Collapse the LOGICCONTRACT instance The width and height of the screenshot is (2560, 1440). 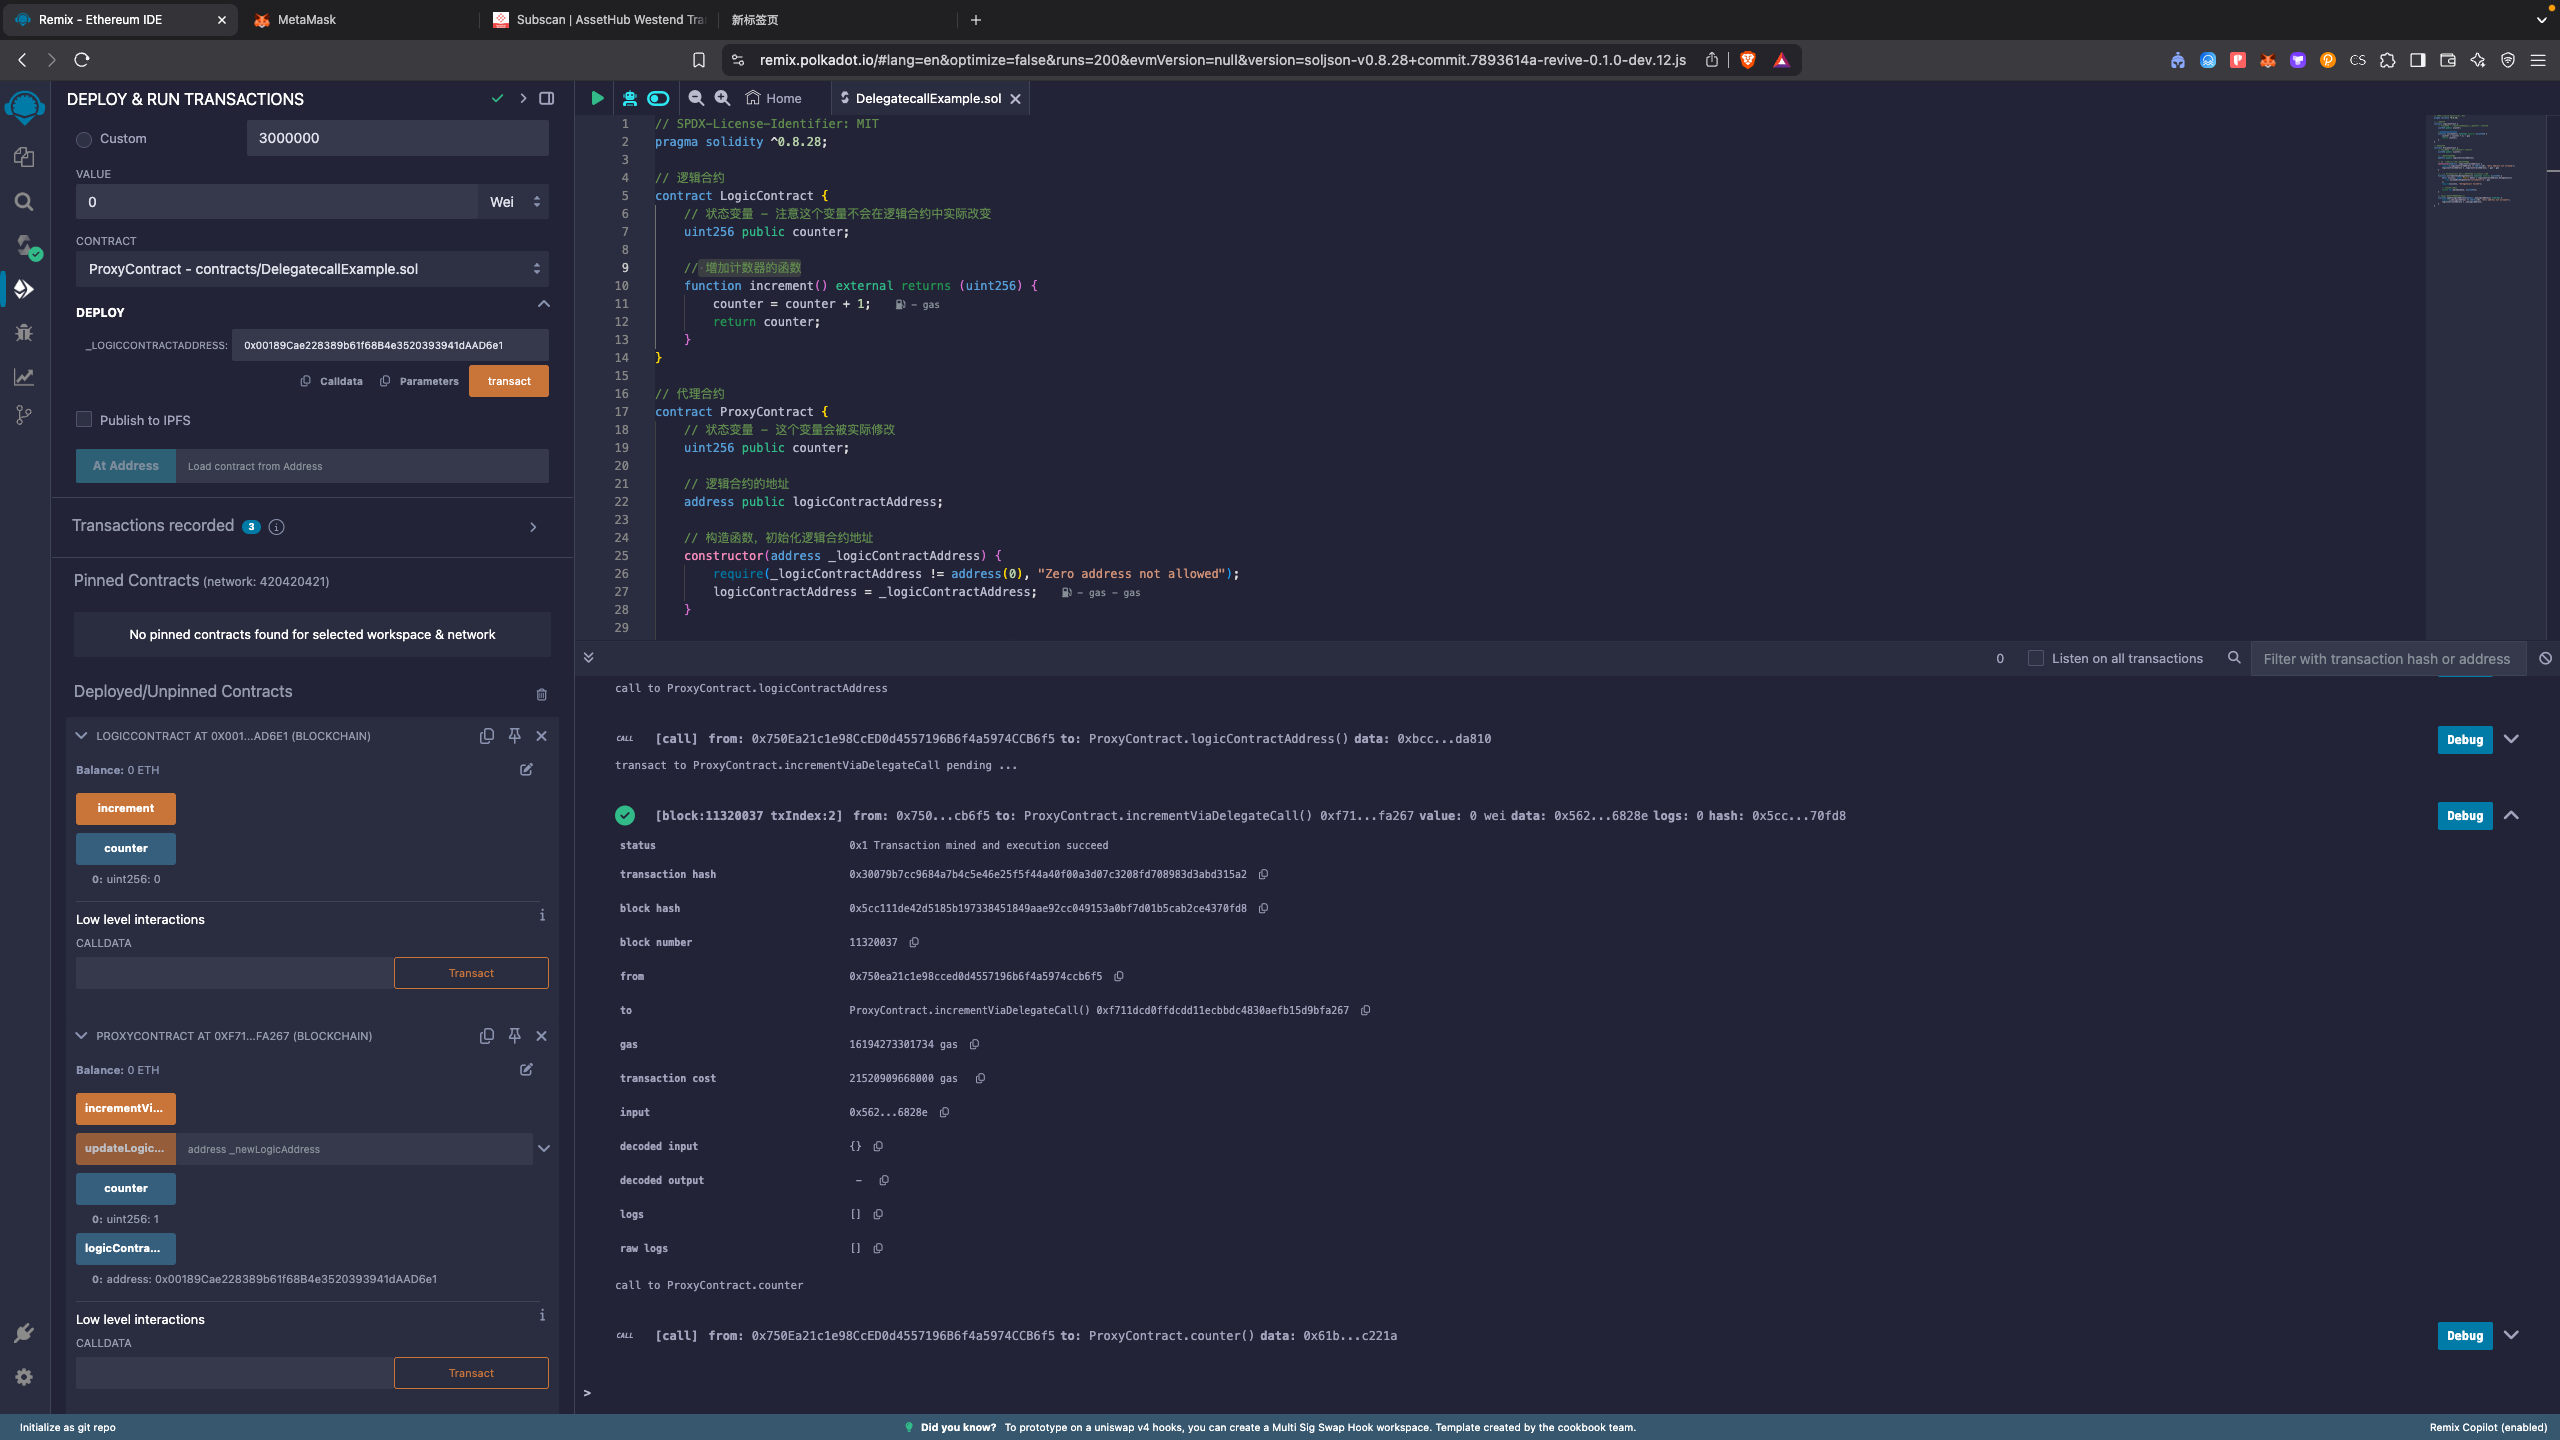coord(81,735)
